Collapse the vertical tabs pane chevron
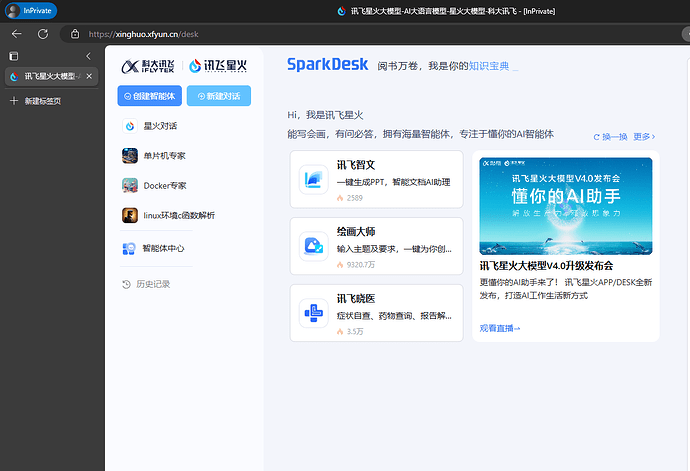The height and width of the screenshot is (471, 690). [x=88, y=56]
